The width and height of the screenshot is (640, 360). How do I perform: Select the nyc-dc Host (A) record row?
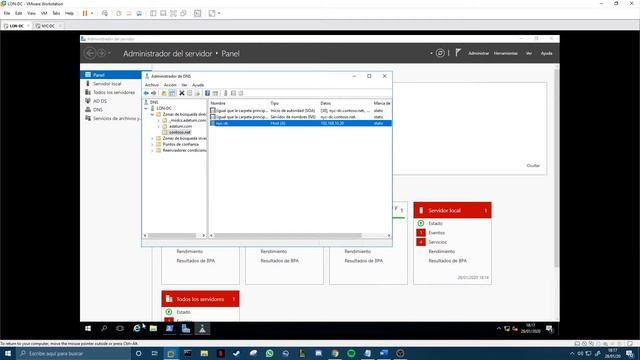click(300, 123)
